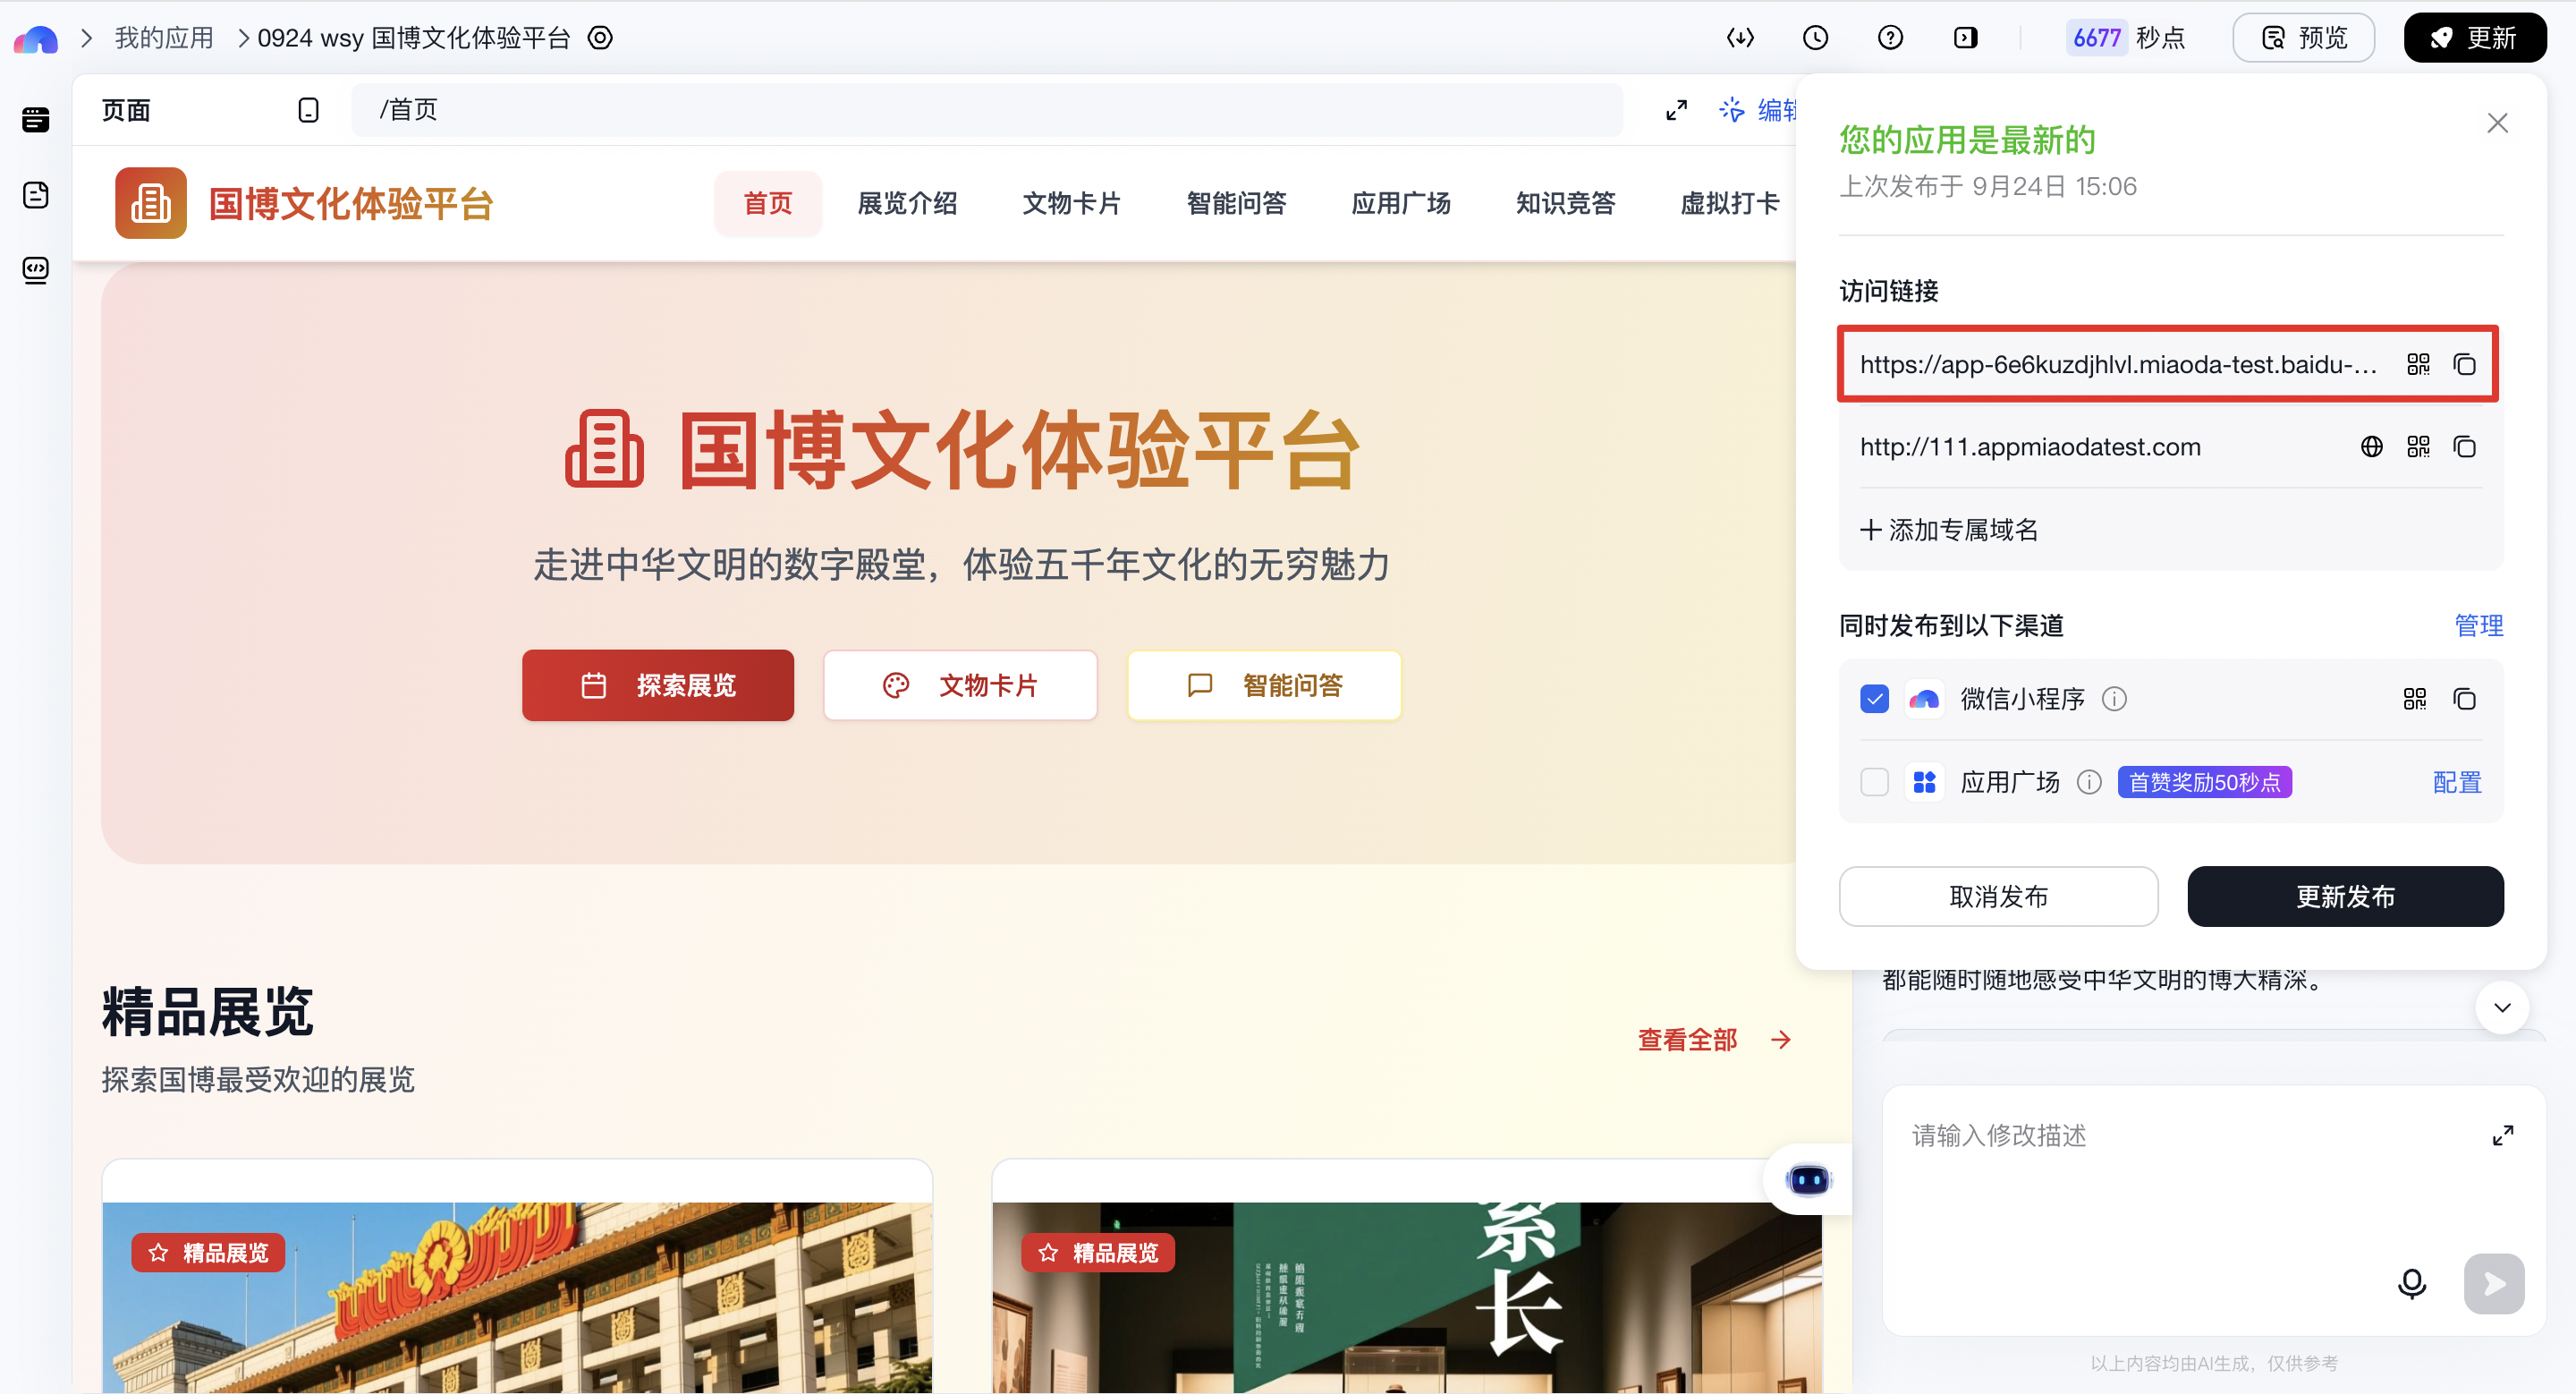The height and width of the screenshot is (1394, 2576).
Task: Copy the appmiaodatest.com link
Action: point(2465,447)
